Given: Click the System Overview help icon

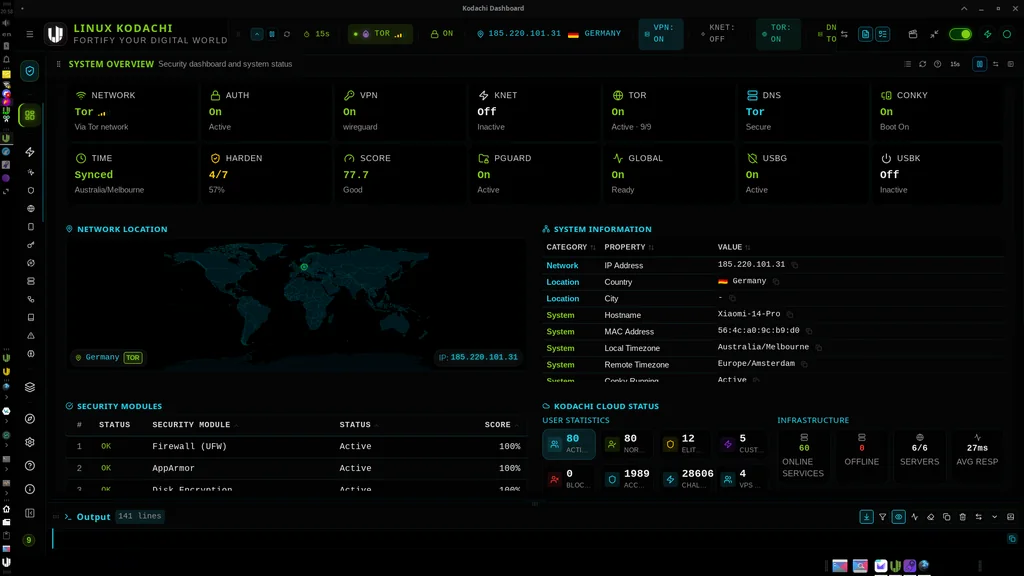Looking at the screenshot, I should coord(937,64).
